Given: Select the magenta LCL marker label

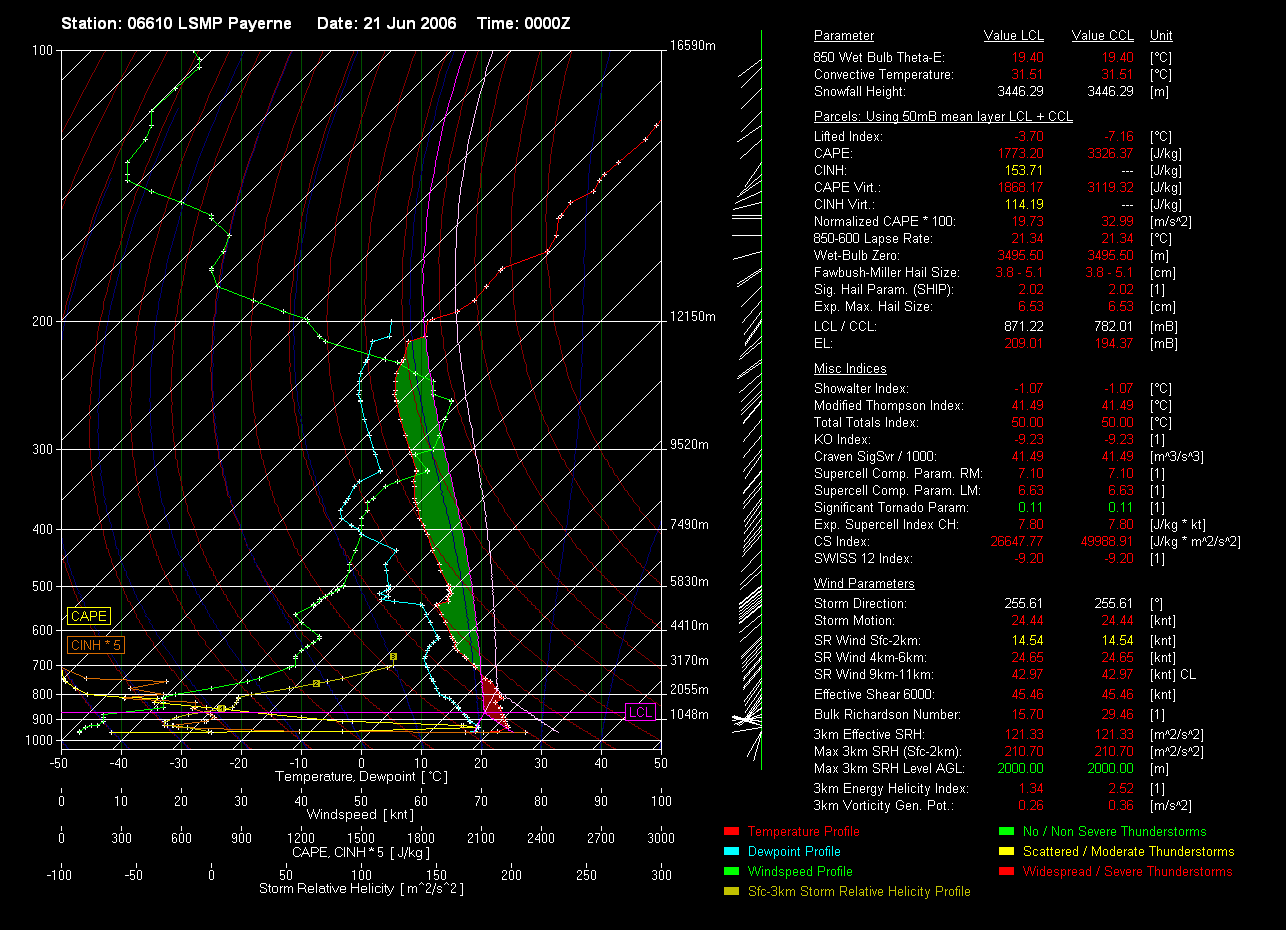Looking at the screenshot, I should click(x=639, y=712).
